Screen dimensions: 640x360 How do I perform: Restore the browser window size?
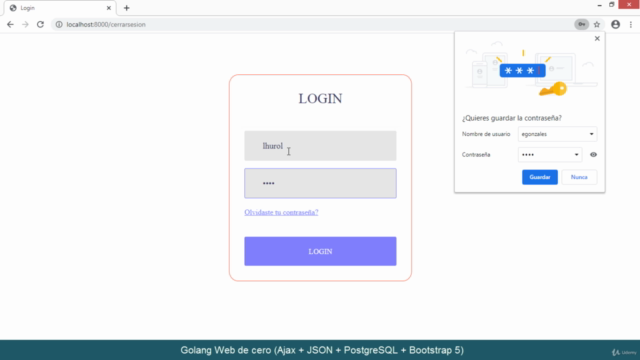(x=611, y=5)
